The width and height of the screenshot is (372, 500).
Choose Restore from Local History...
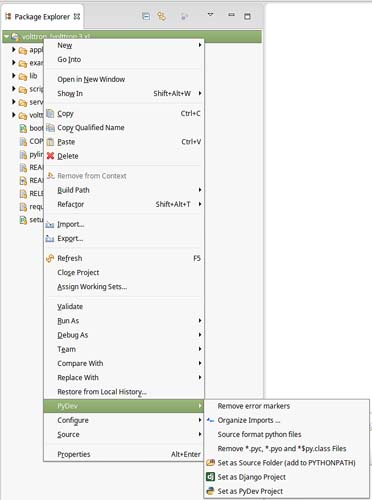coord(124,392)
